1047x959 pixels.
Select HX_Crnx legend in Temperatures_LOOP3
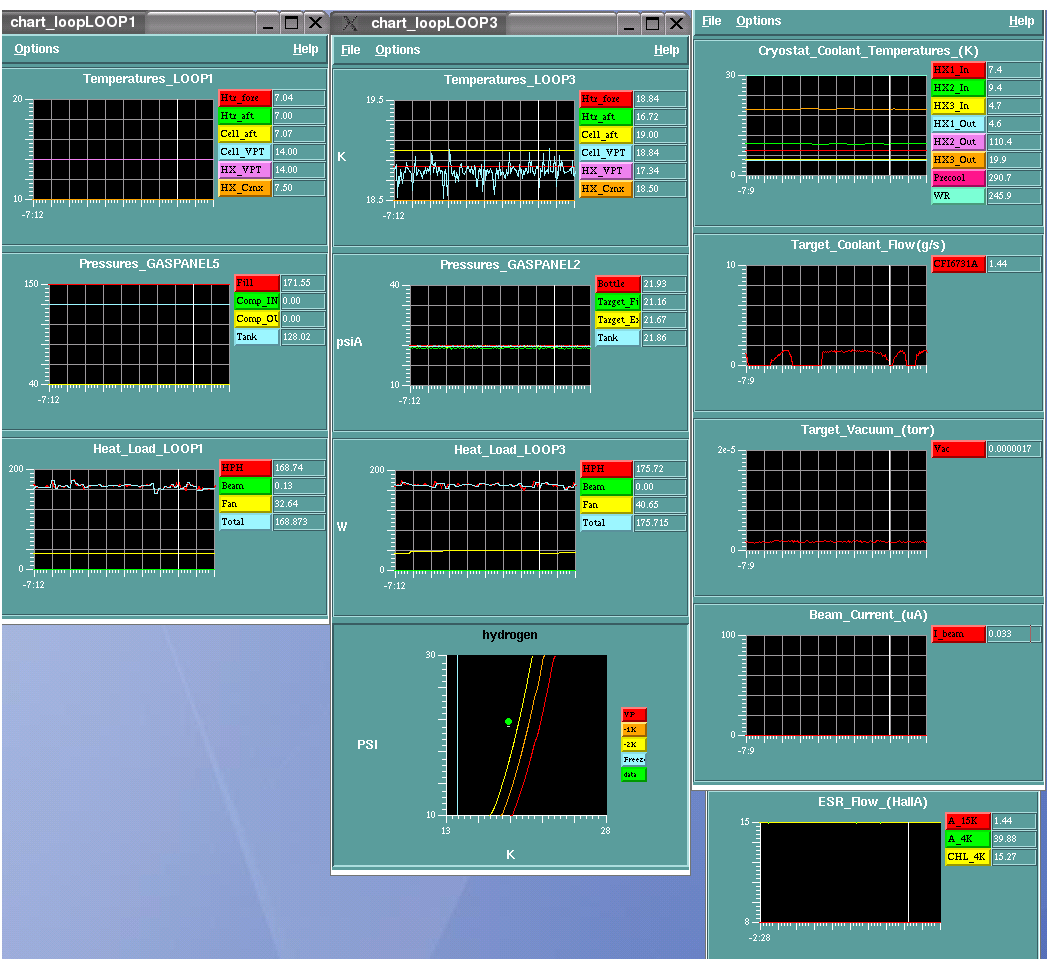coord(606,189)
